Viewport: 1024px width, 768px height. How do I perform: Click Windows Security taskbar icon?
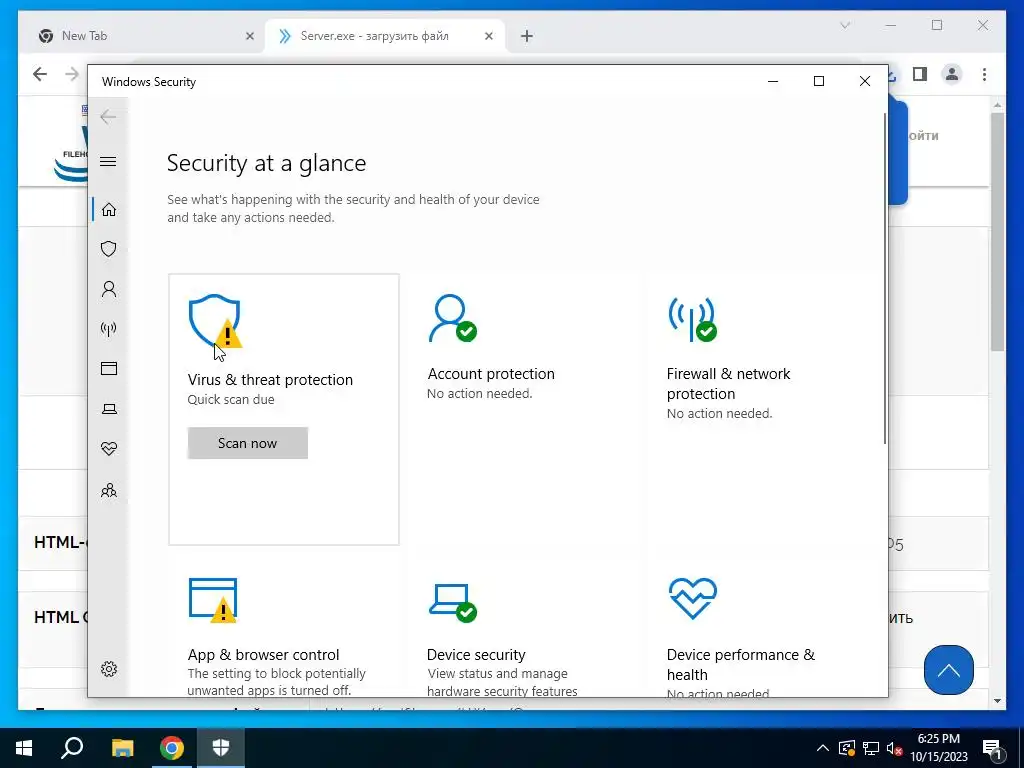[x=221, y=748]
